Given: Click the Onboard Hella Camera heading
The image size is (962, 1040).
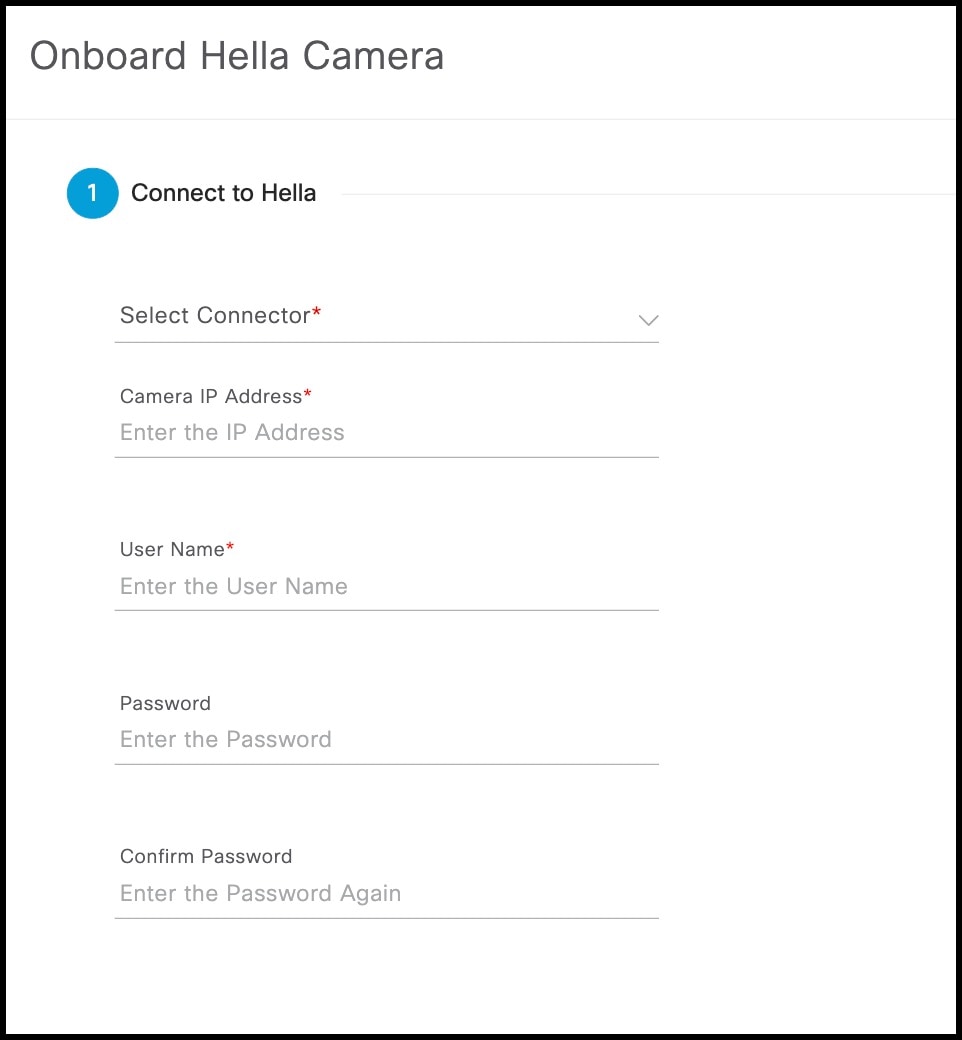Looking at the screenshot, I should (x=238, y=57).
